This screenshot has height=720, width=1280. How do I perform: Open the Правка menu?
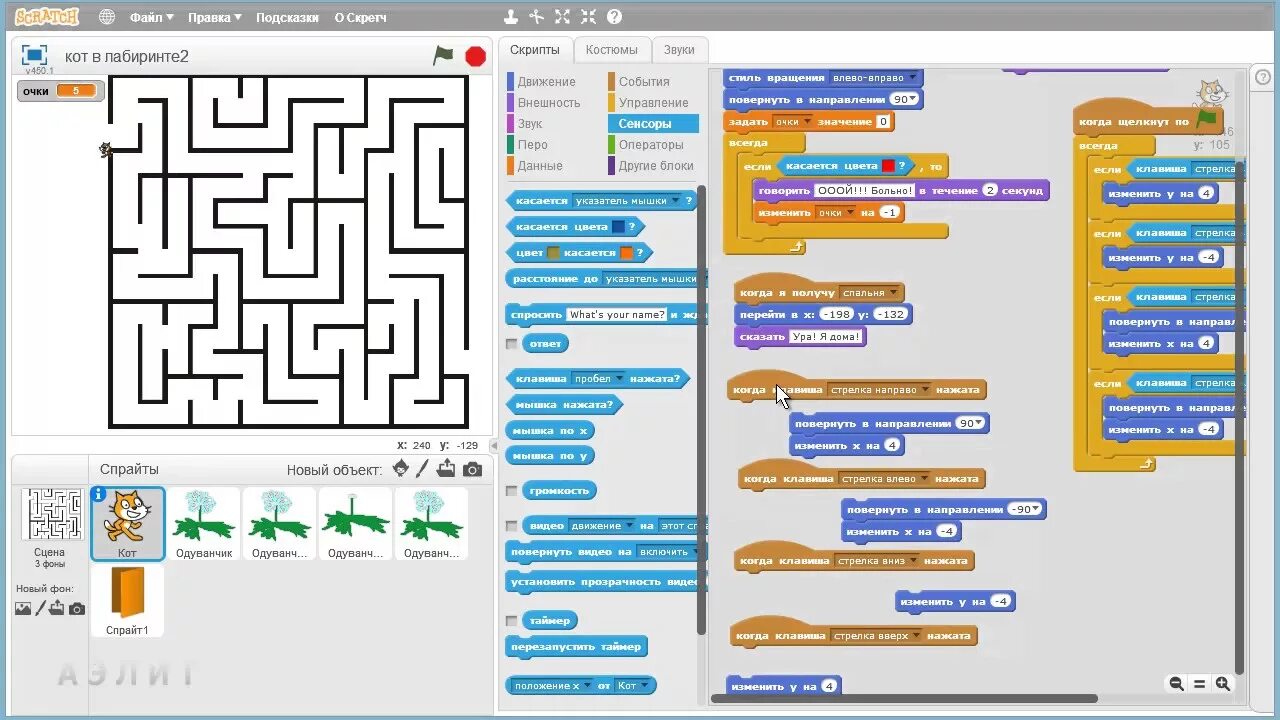pos(214,17)
